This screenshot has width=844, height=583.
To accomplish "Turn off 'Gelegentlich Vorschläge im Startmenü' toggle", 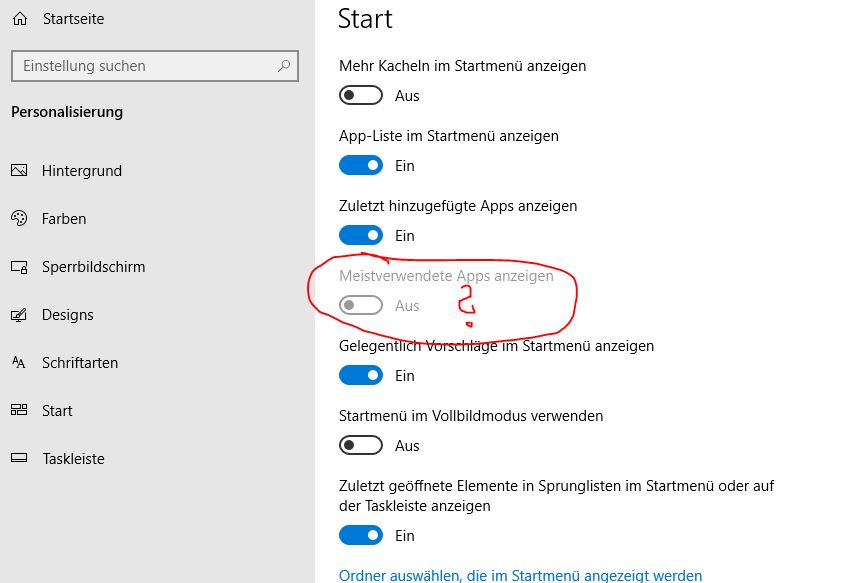I will [361, 375].
